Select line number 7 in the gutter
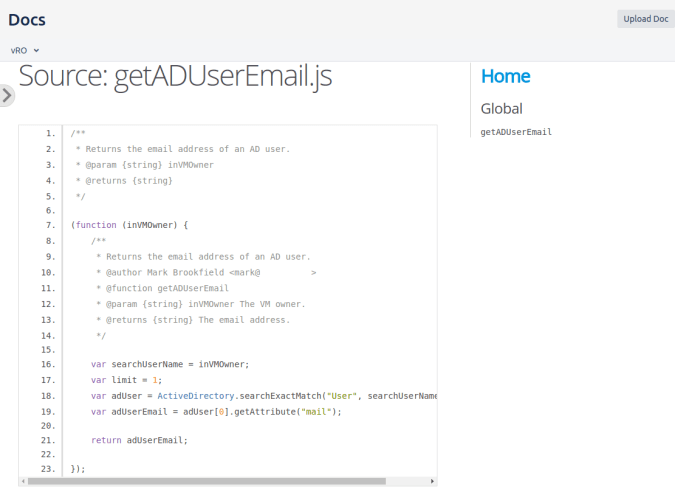Screen dimensions: 675x487 tap(50, 225)
